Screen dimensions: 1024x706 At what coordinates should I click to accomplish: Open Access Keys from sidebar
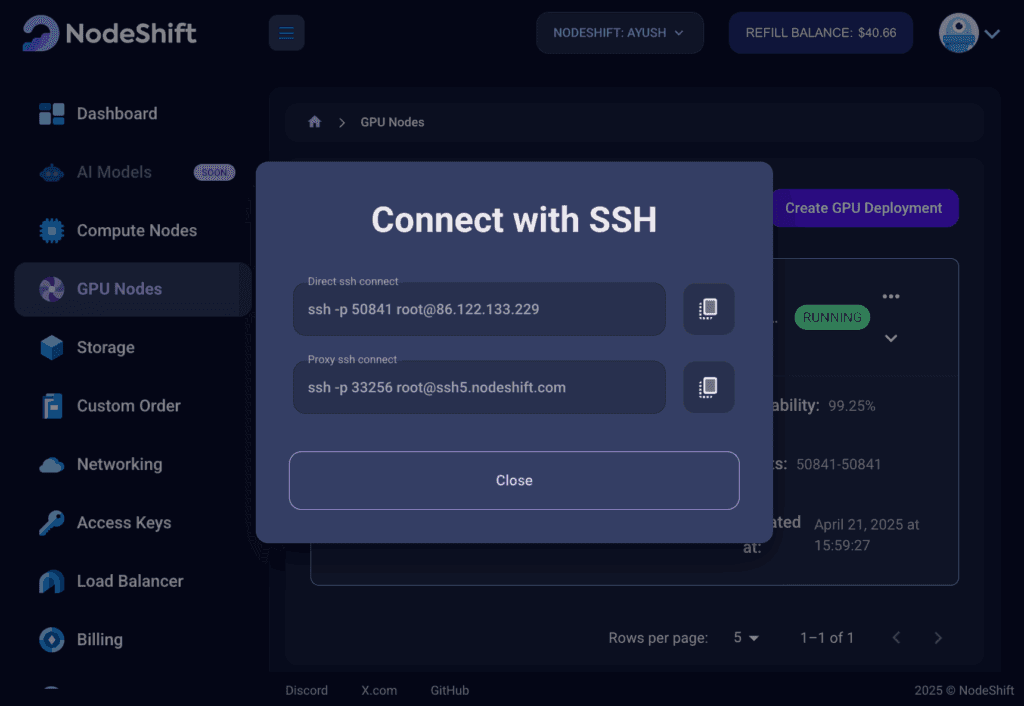click(x=124, y=522)
